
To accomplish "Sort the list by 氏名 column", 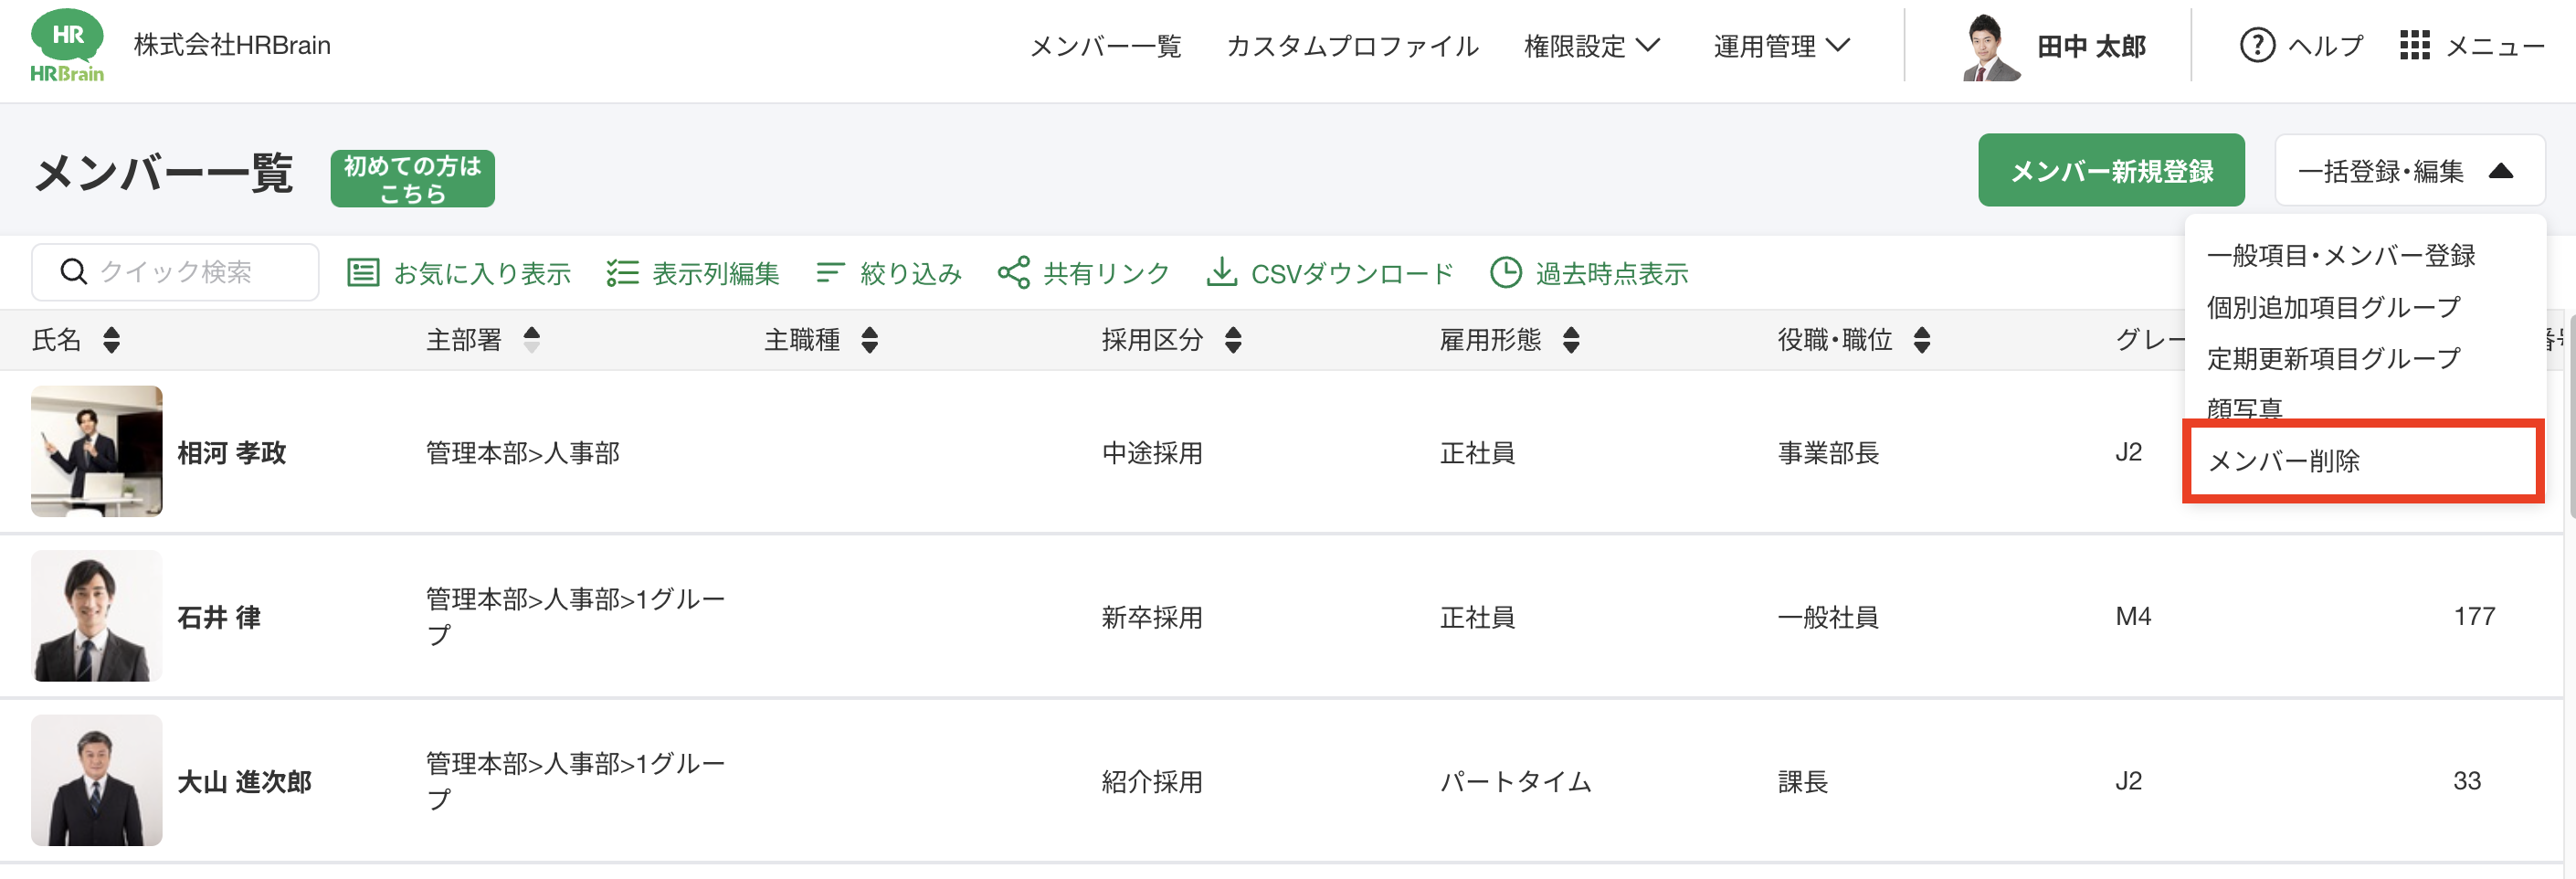I will click(x=111, y=340).
